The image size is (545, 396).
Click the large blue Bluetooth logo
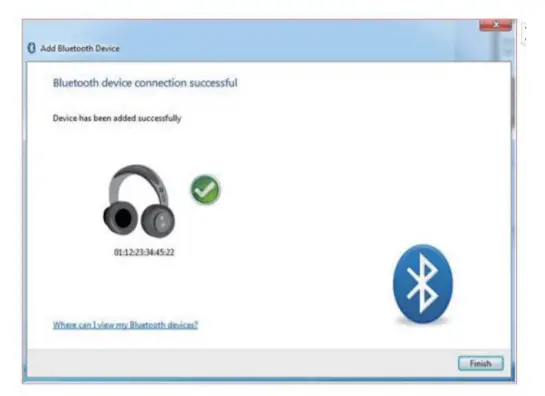[x=423, y=284]
